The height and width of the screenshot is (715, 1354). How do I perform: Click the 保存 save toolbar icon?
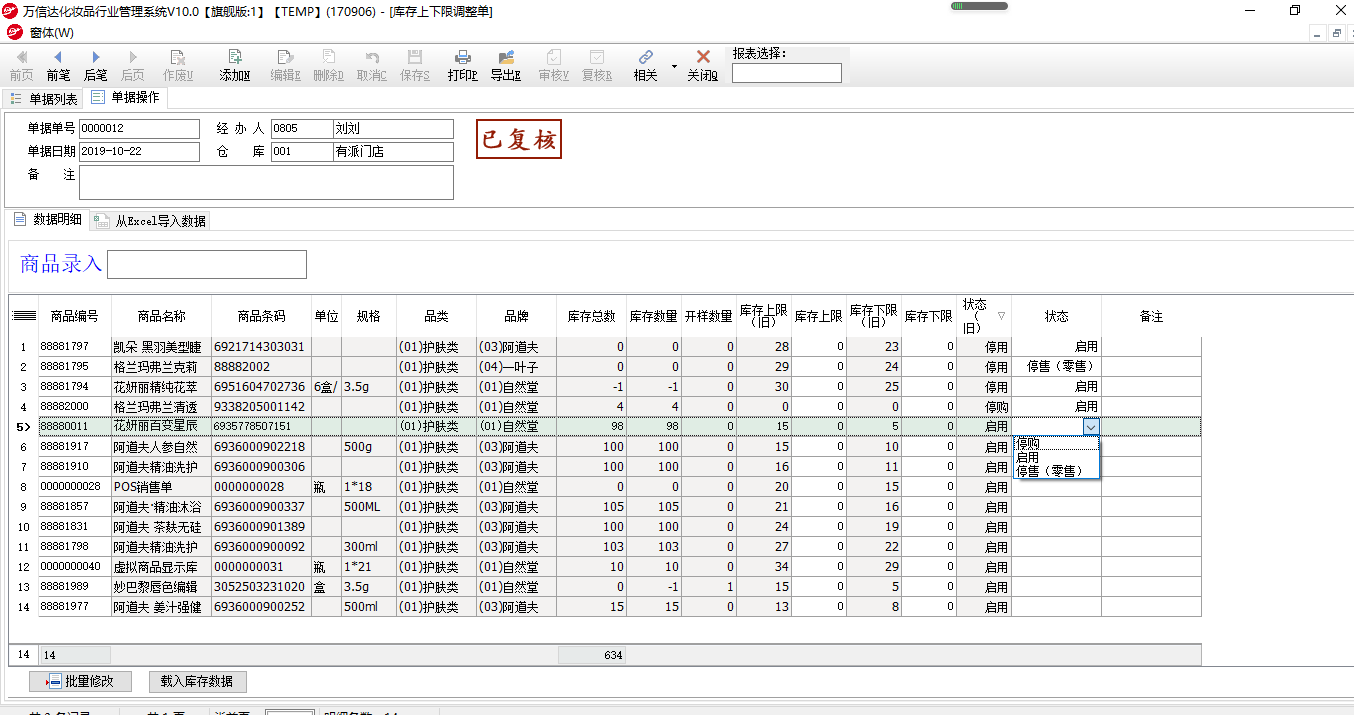click(415, 66)
